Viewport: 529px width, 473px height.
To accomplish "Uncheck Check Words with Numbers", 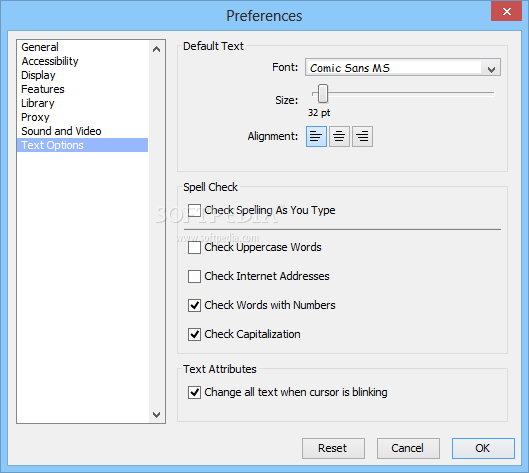I will coord(194,305).
